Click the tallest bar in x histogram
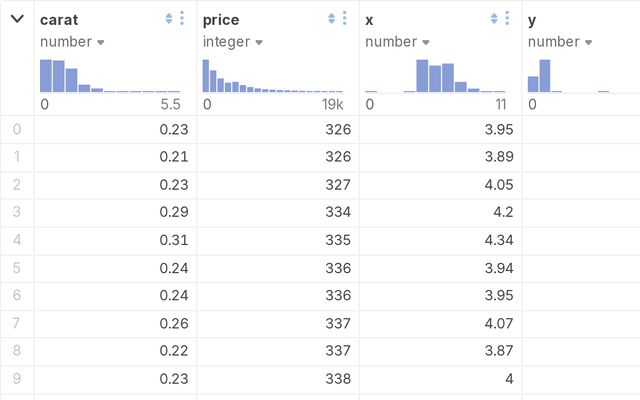Screen dimensions: 640x400 (422, 76)
